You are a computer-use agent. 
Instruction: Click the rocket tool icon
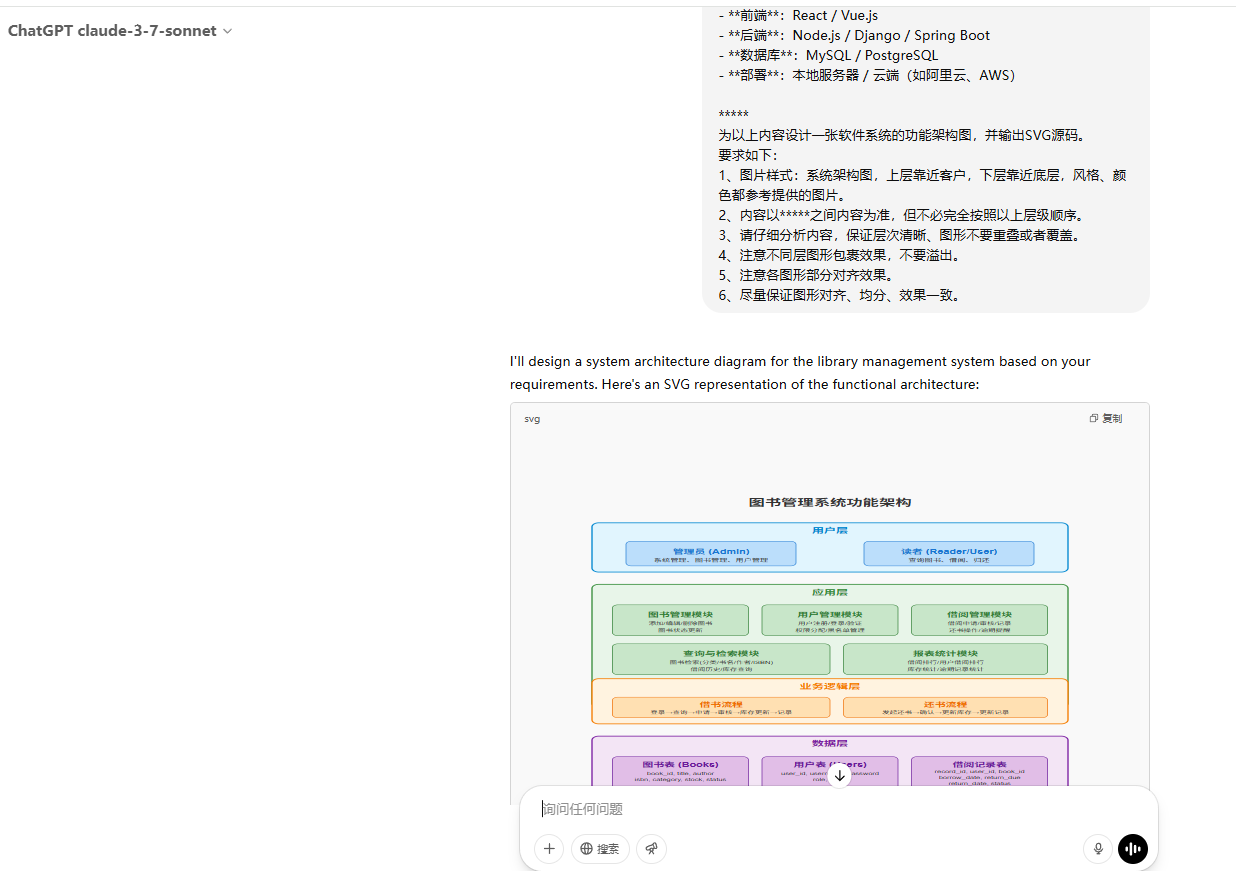651,849
